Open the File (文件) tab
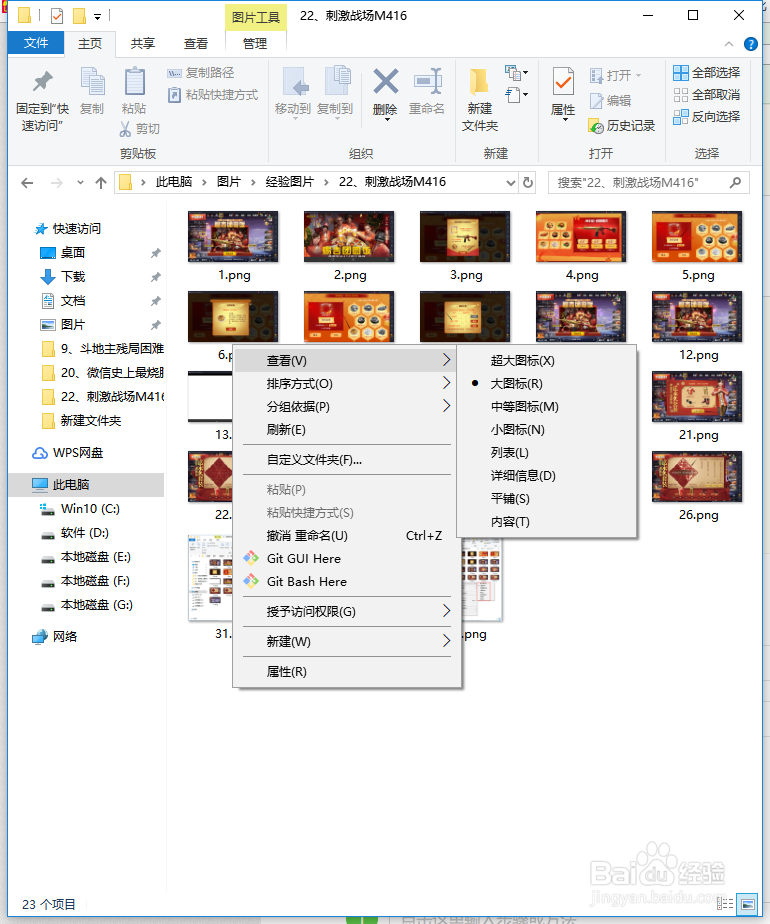 [x=36, y=43]
